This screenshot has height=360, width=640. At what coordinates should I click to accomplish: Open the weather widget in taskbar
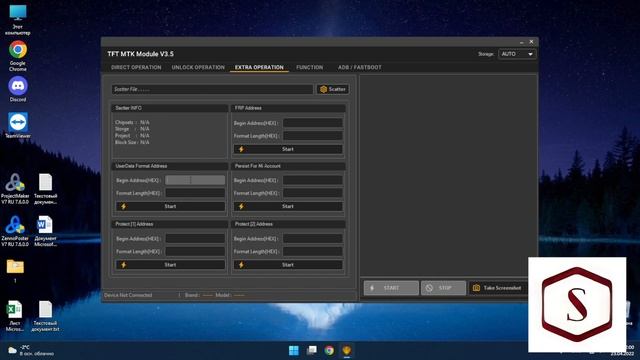[x=31, y=350]
